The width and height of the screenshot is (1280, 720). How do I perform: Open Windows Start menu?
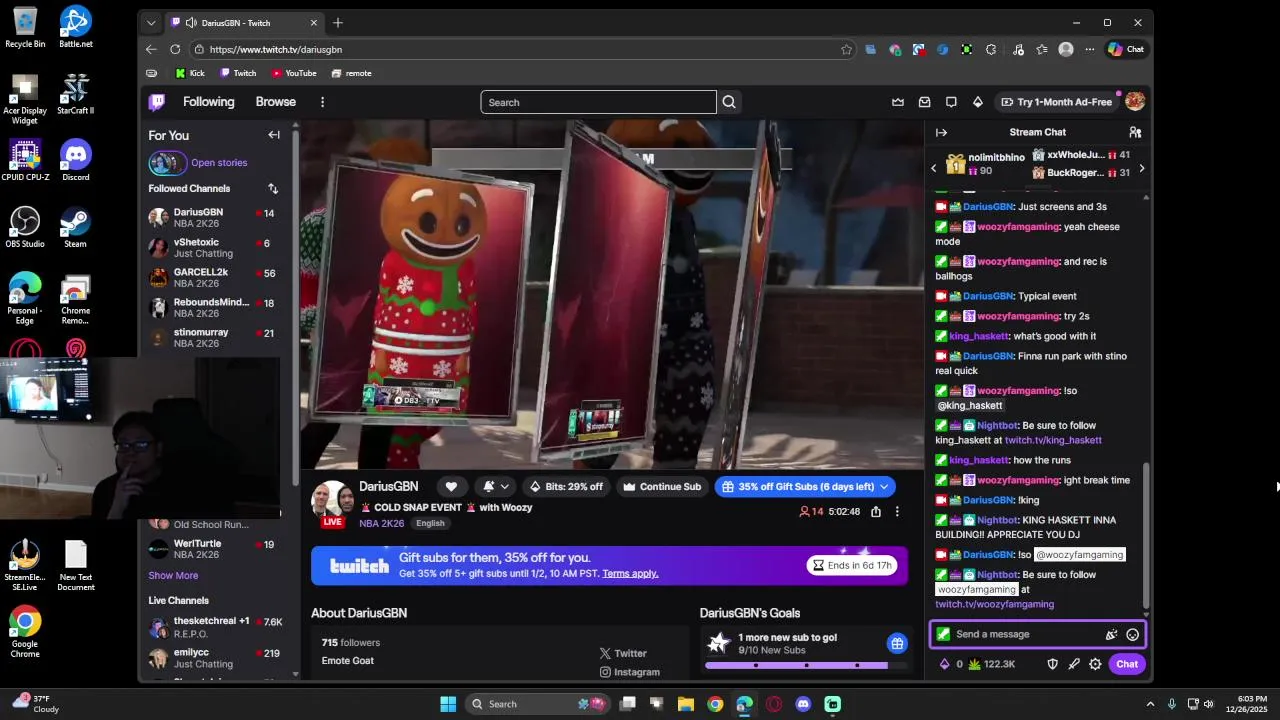coord(448,704)
